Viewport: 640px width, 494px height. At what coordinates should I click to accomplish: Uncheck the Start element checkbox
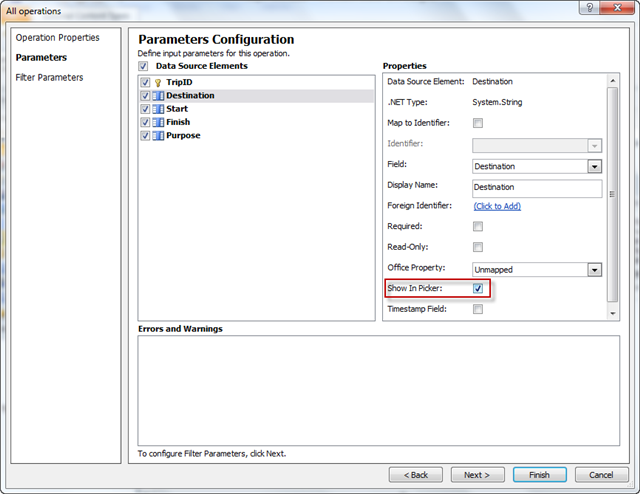pyautogui.click(x=145, y=109)
